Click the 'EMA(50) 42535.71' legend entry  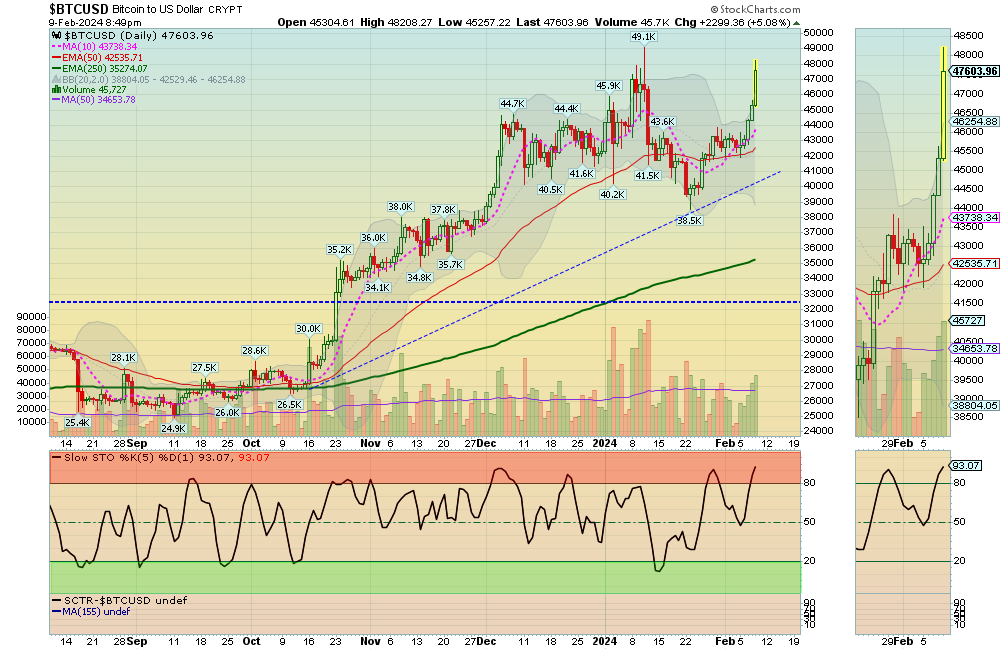(101, 58)
